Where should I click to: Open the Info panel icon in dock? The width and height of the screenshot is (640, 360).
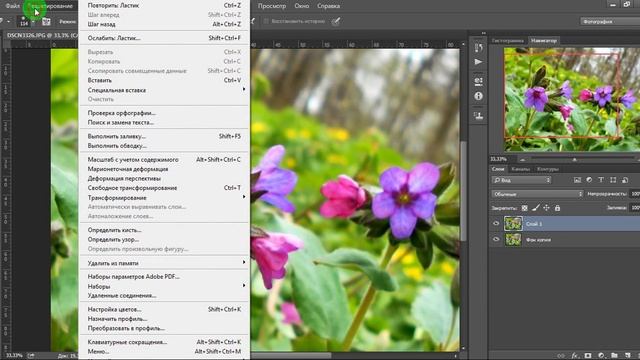[478, 96]
